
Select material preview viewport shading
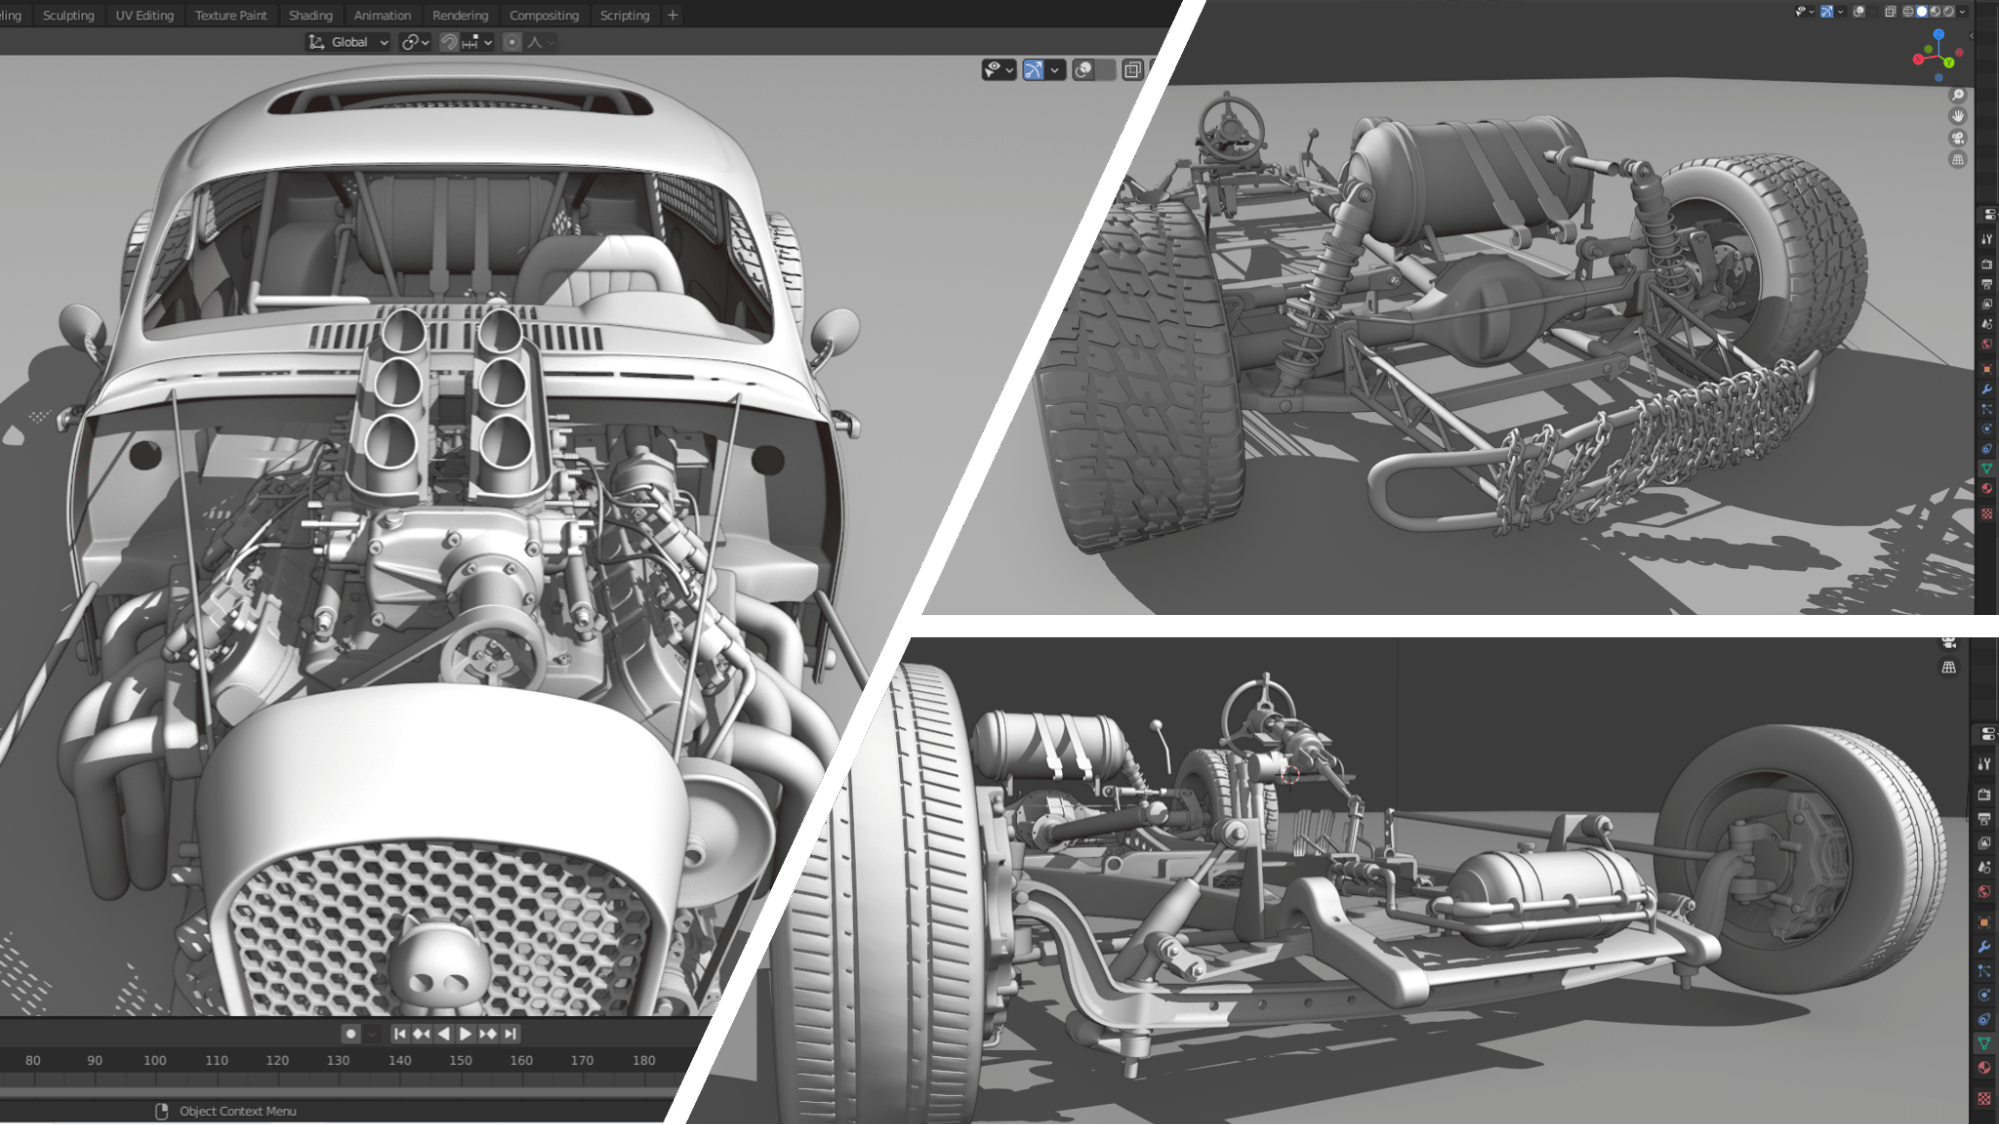1935,12
